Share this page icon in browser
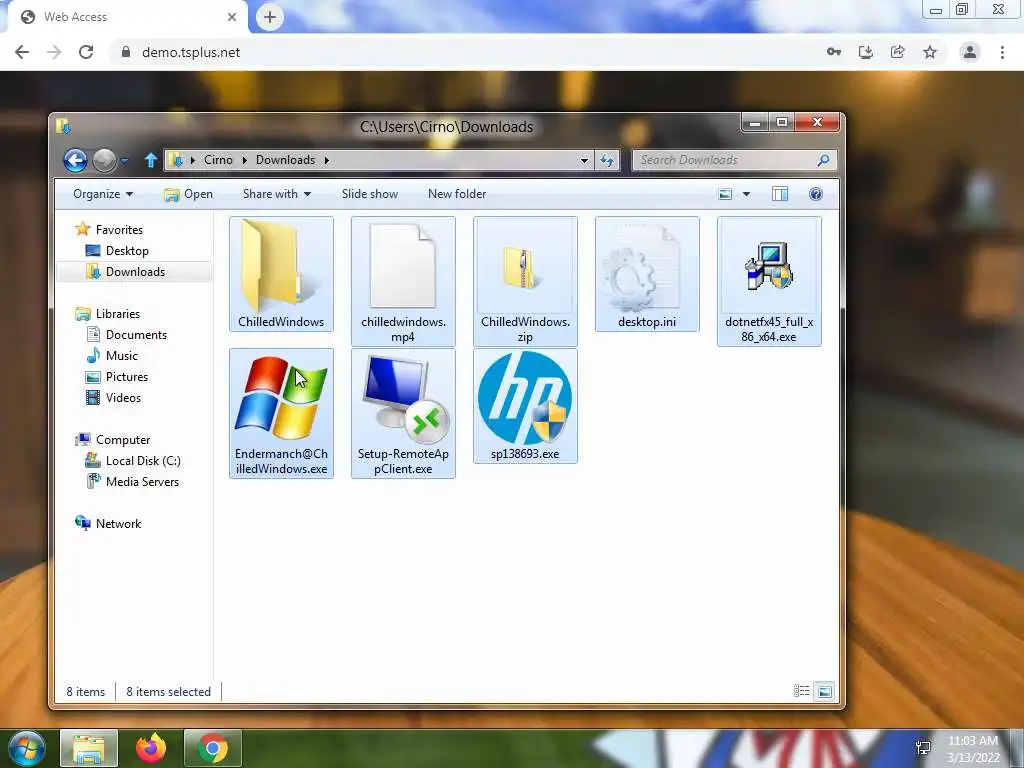 pos(898,52)
